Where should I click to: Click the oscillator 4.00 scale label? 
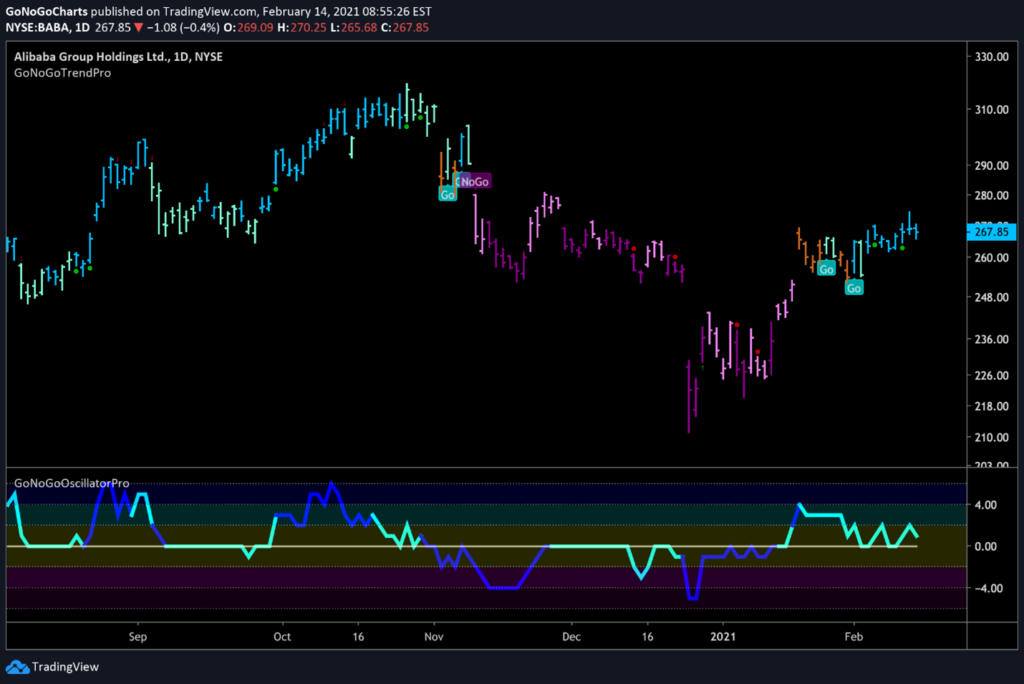[x=985, y=505]
